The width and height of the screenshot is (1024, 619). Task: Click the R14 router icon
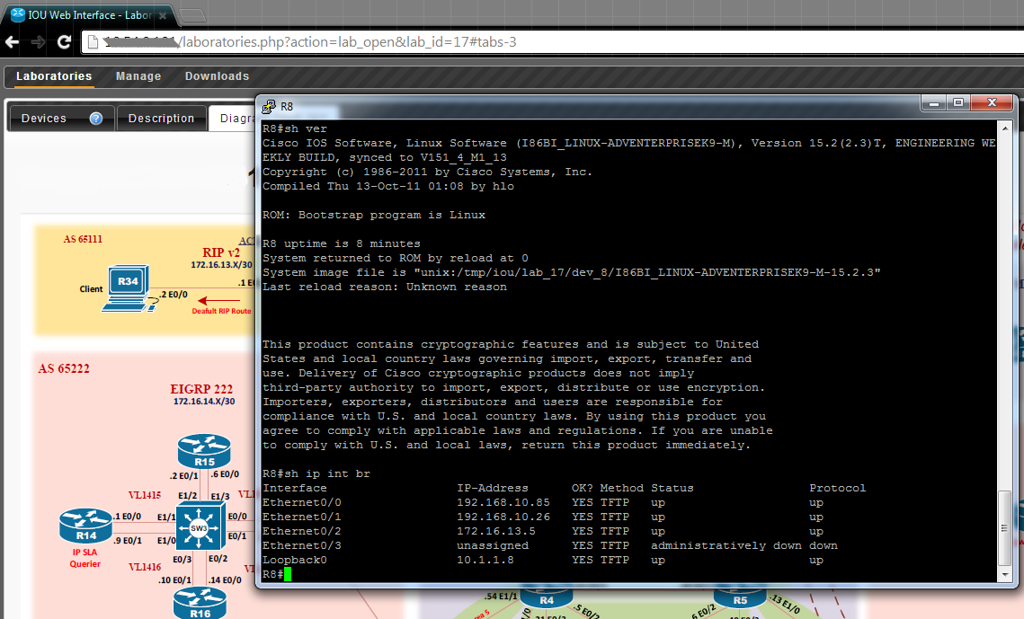pos(86,526)
